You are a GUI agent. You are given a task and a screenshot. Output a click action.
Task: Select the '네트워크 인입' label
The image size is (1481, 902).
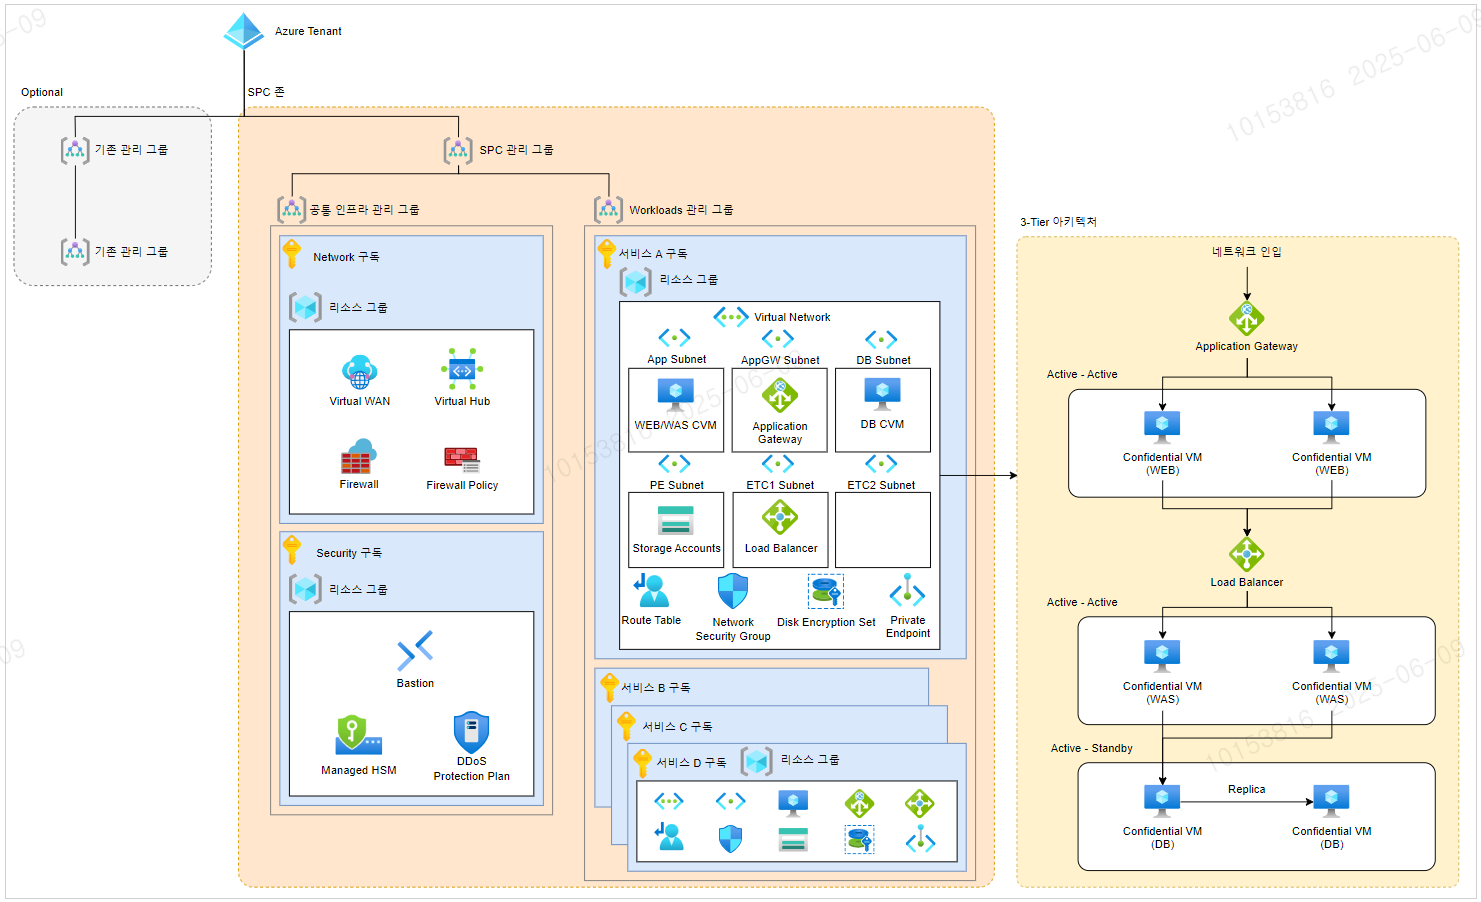pyautogui.click(x=1246, y=252)
